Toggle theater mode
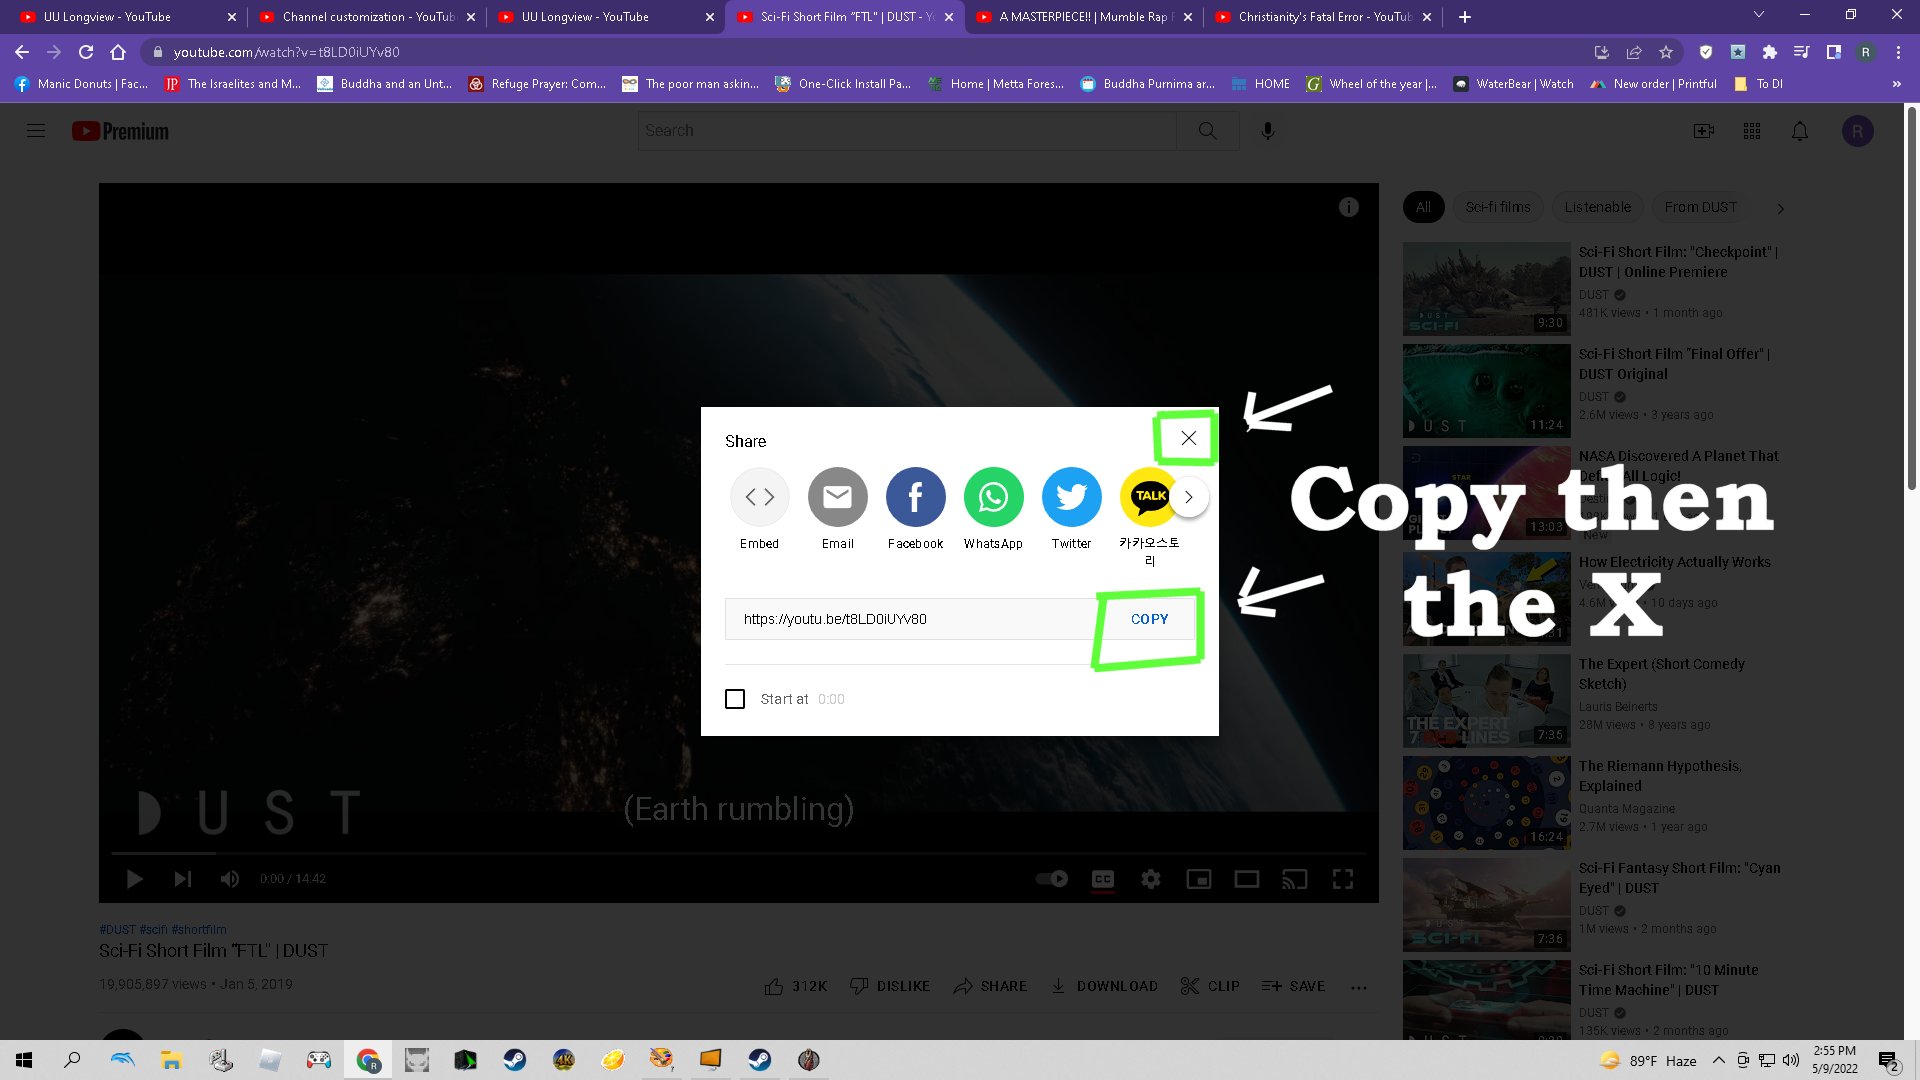1920x1080 pixels. [1246, 879]
